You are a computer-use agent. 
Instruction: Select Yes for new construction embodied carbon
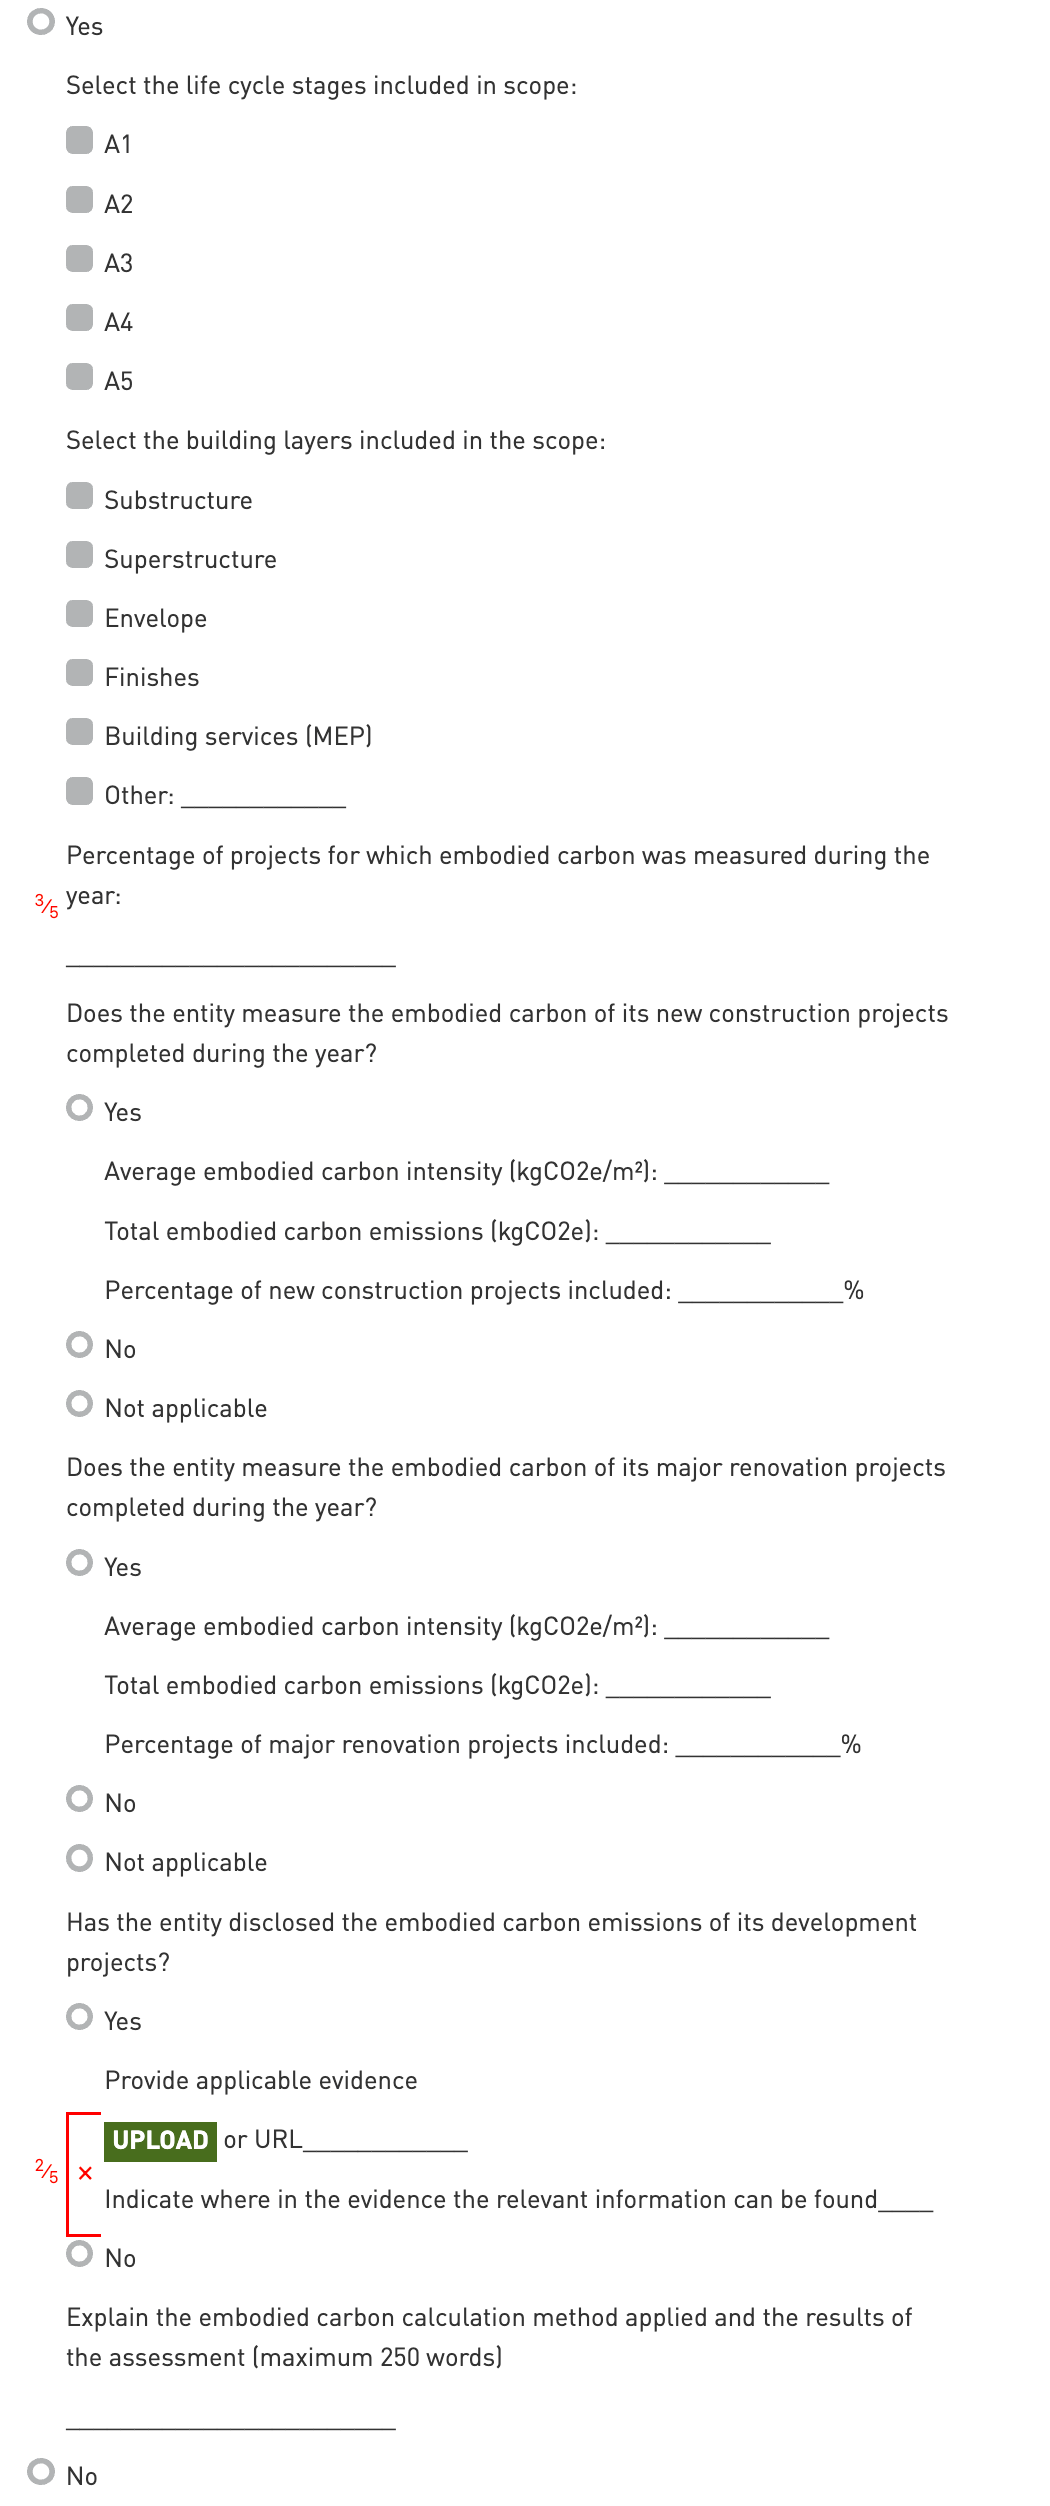click(80, 1108)
